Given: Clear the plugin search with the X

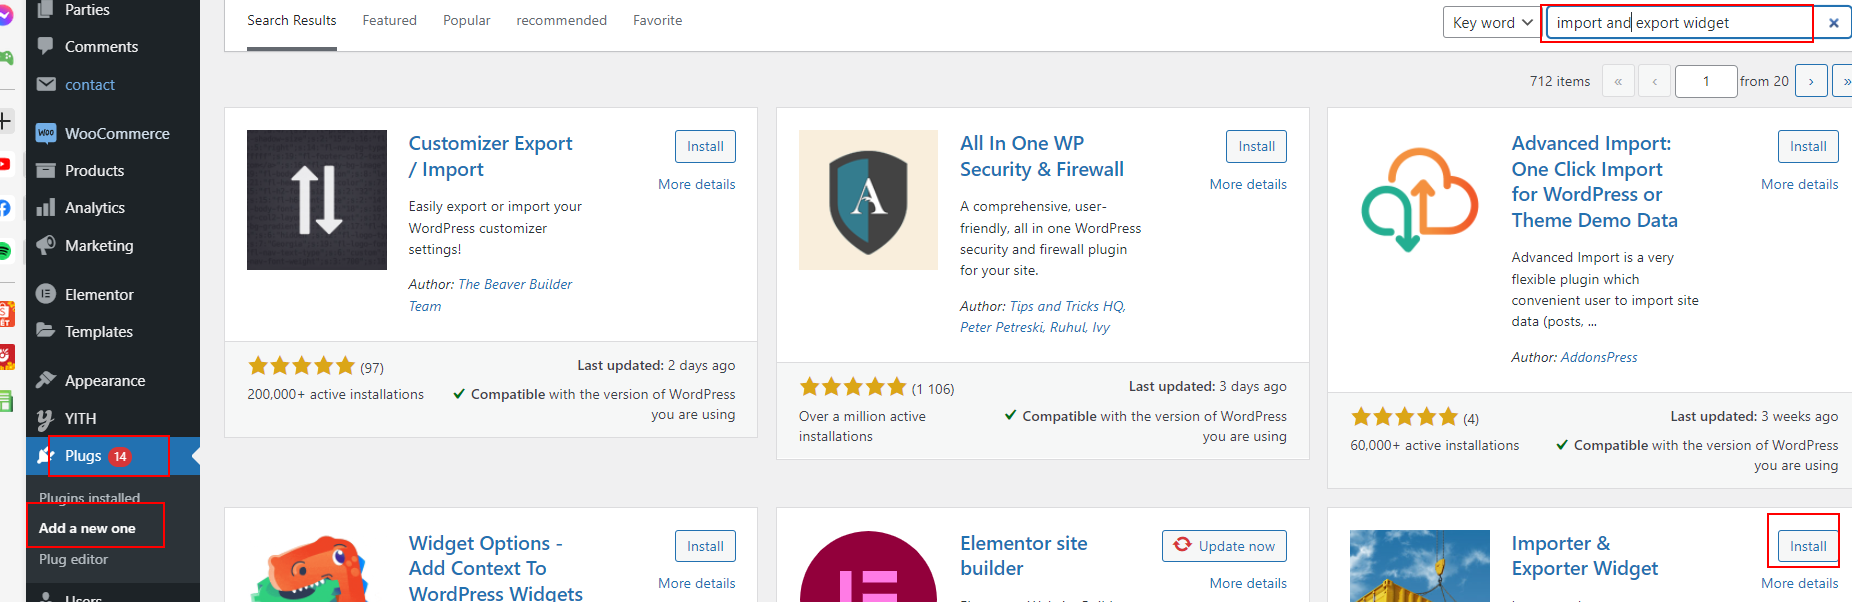Looking at the screenshot, I should coord(1833,23).
